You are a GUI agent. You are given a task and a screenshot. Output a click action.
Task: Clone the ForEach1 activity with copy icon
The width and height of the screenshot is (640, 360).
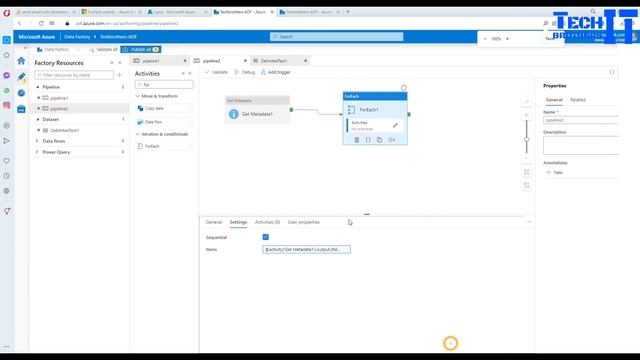380,140
